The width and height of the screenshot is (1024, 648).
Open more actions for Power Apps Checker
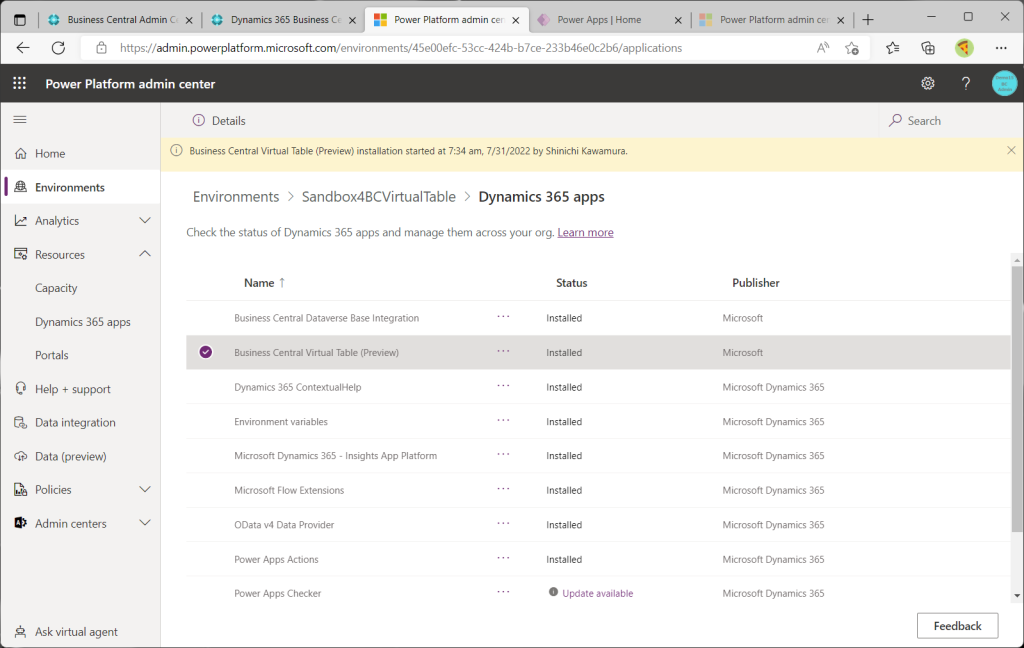coord(503,592)
